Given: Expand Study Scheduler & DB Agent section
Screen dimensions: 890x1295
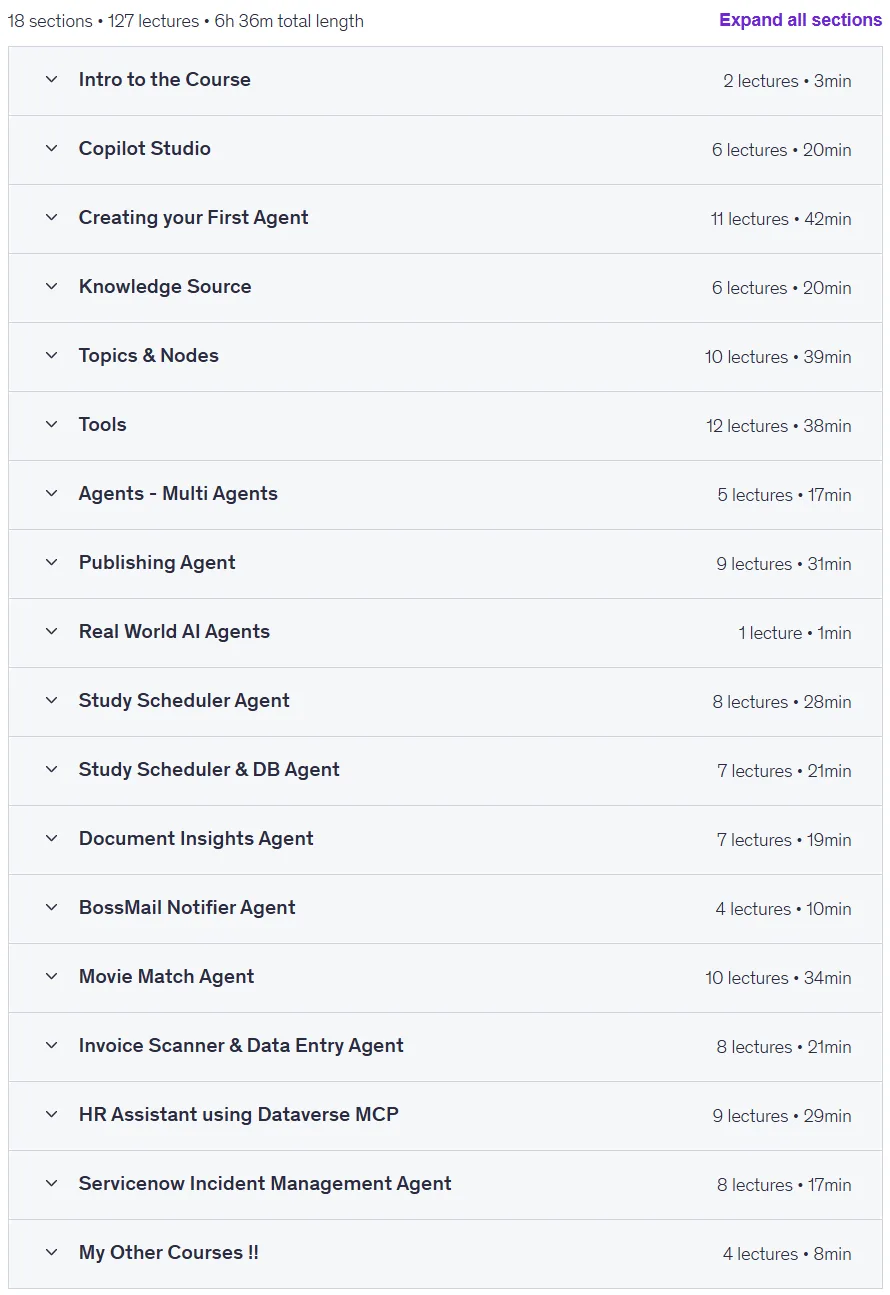Looking at the screenshot, I should click(445, 770).
